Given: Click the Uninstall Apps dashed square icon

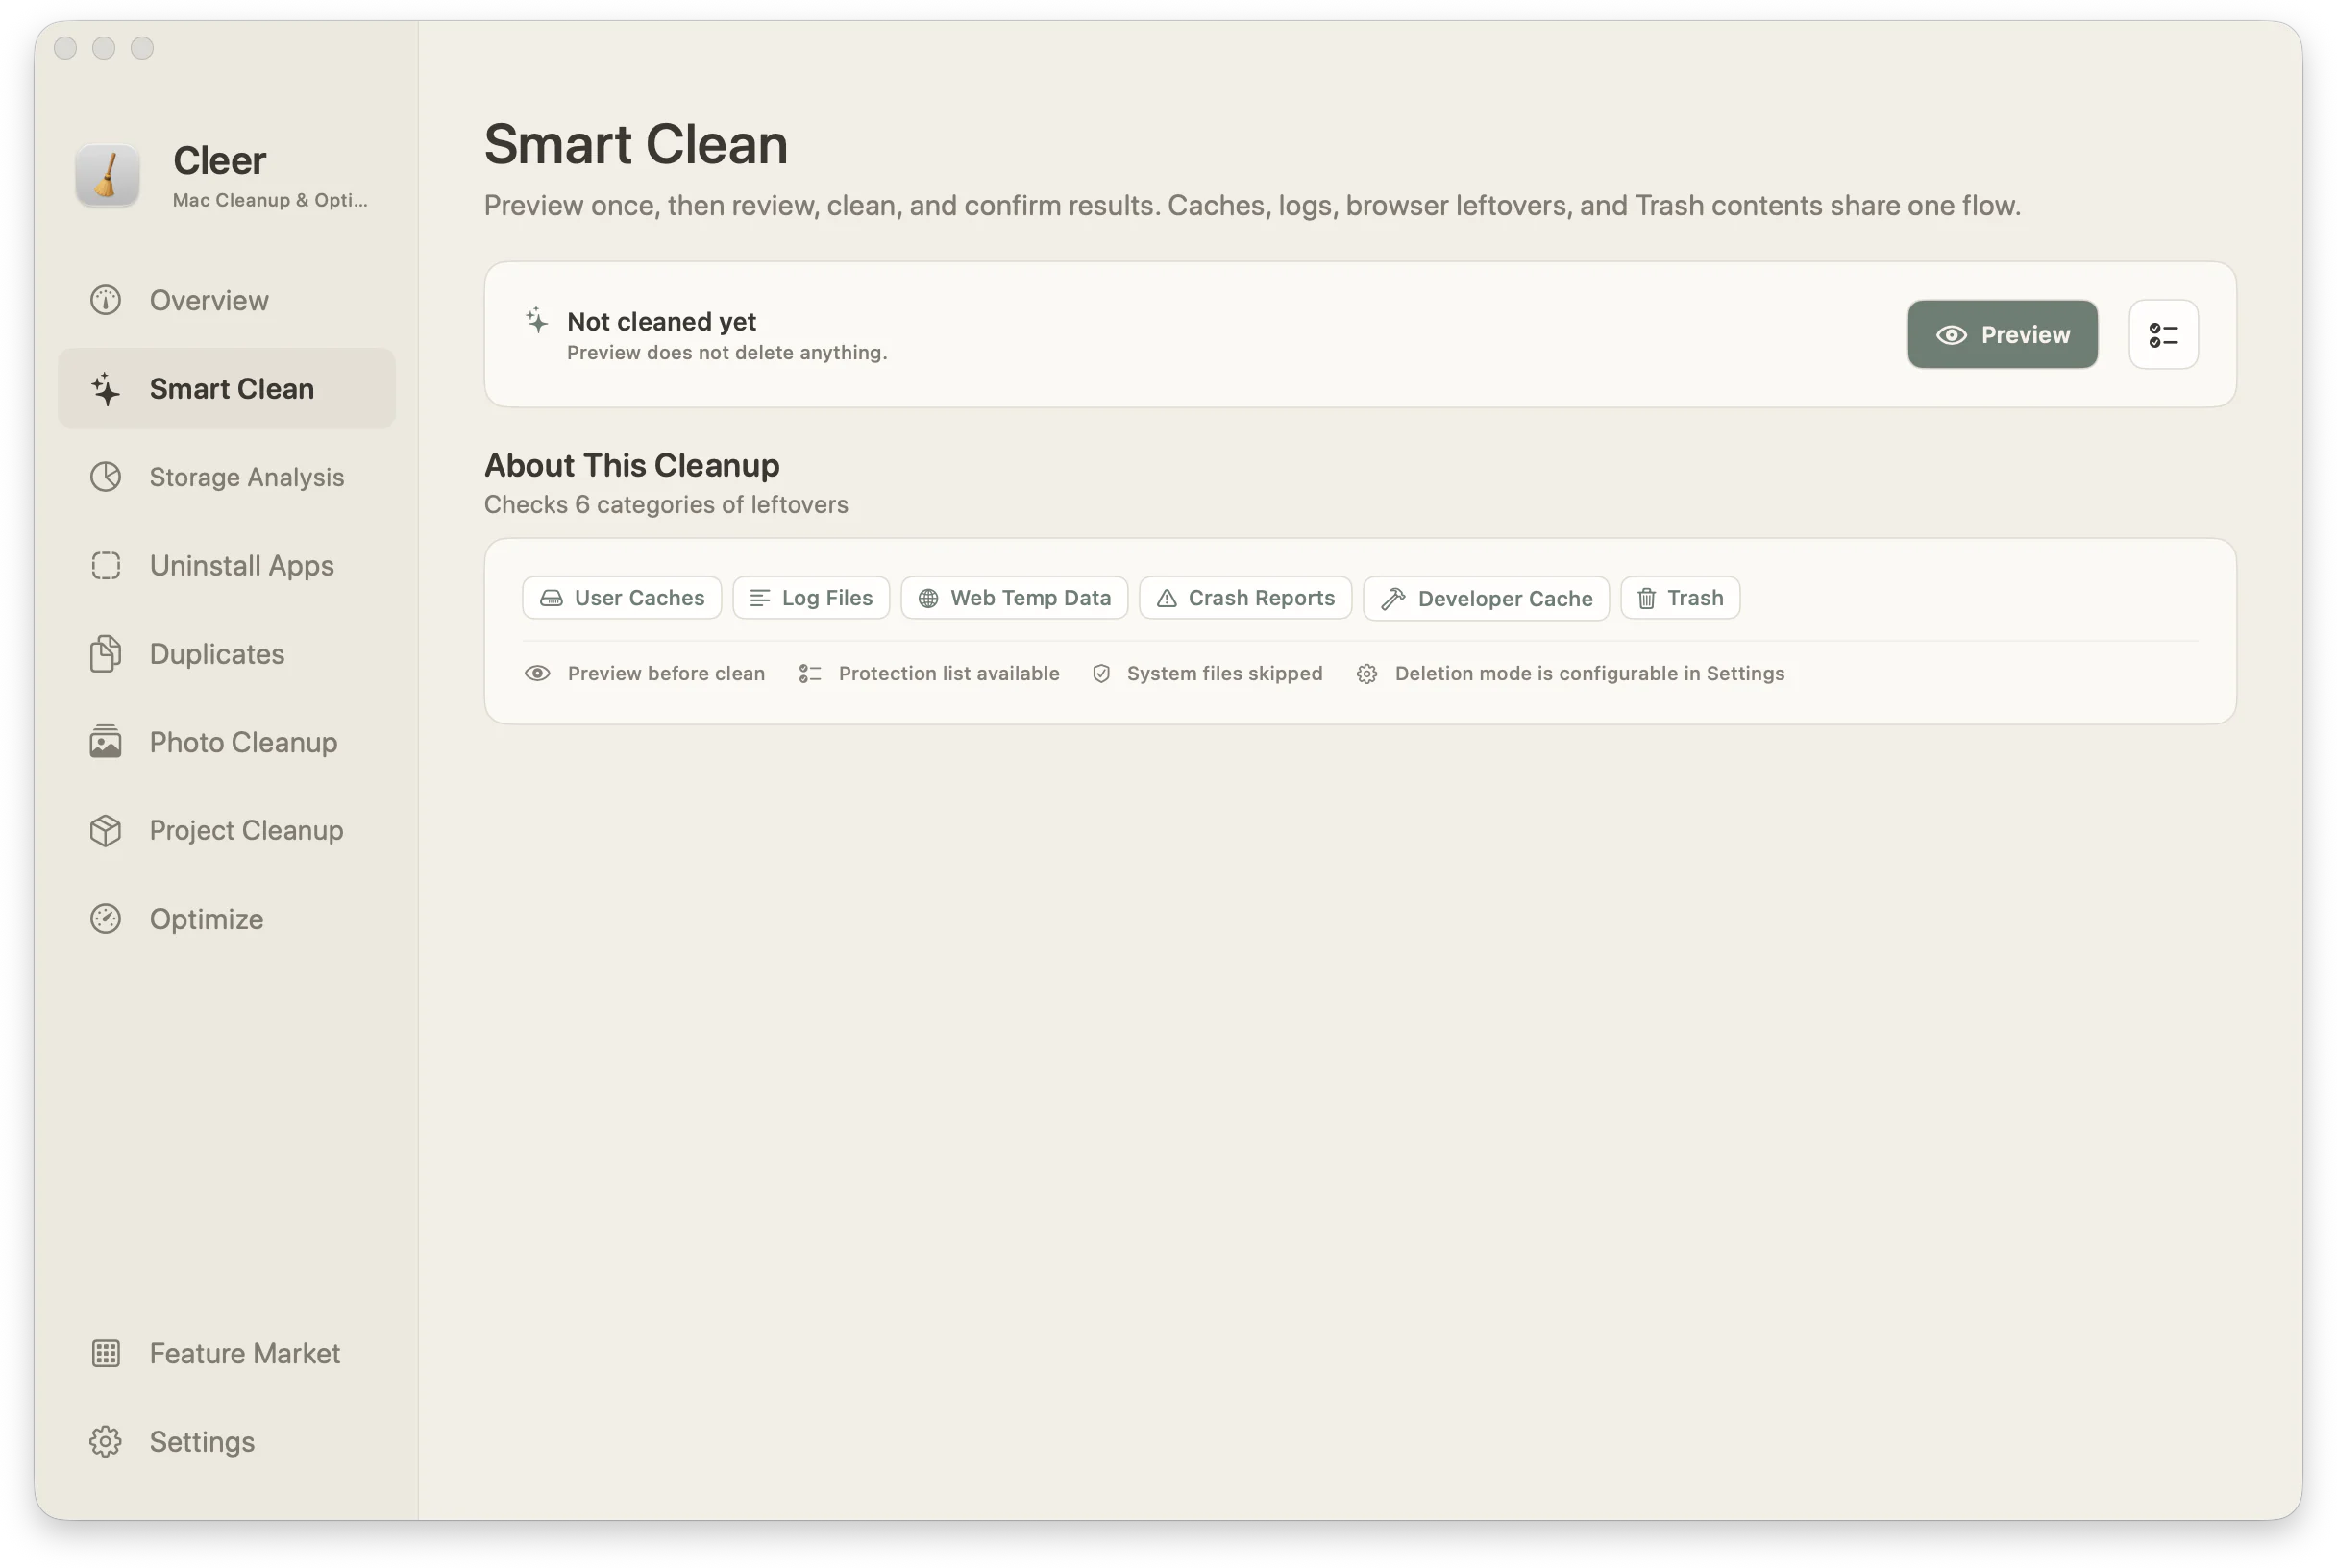Looking at the screenshot, I should 105,565.
